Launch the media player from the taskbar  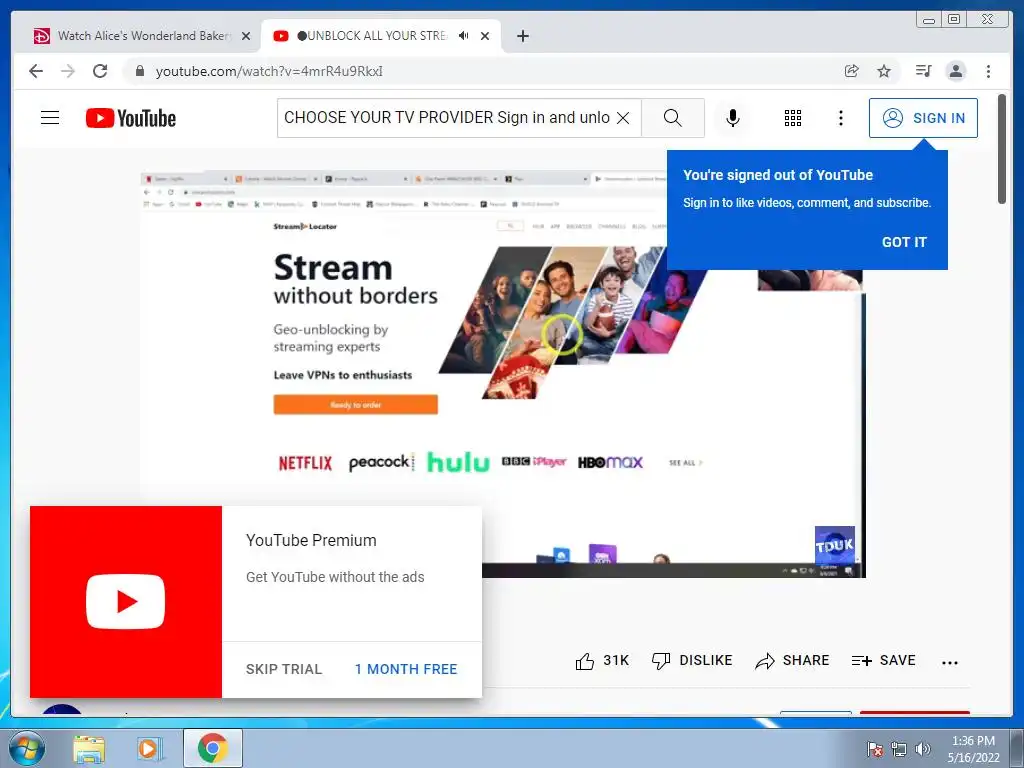[150, 748]
